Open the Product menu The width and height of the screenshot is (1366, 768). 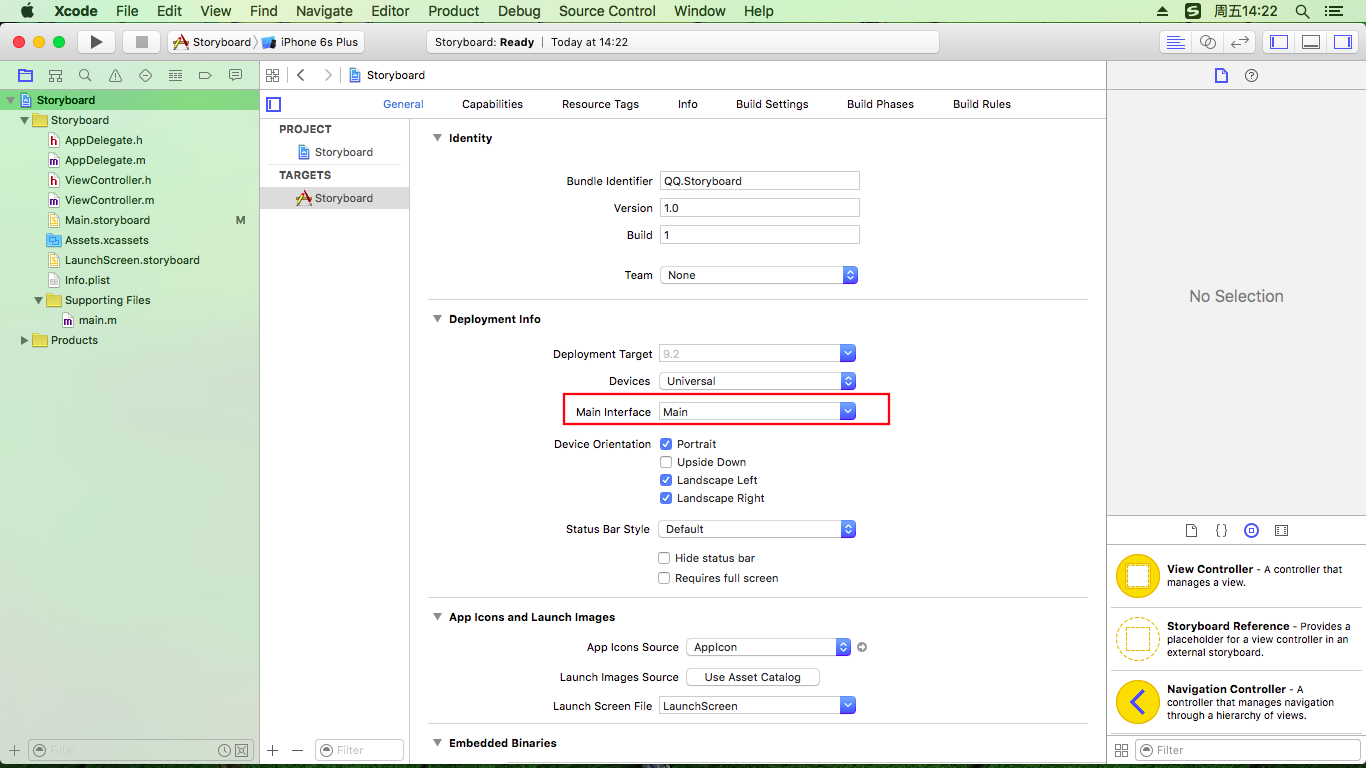click(454, 11)
